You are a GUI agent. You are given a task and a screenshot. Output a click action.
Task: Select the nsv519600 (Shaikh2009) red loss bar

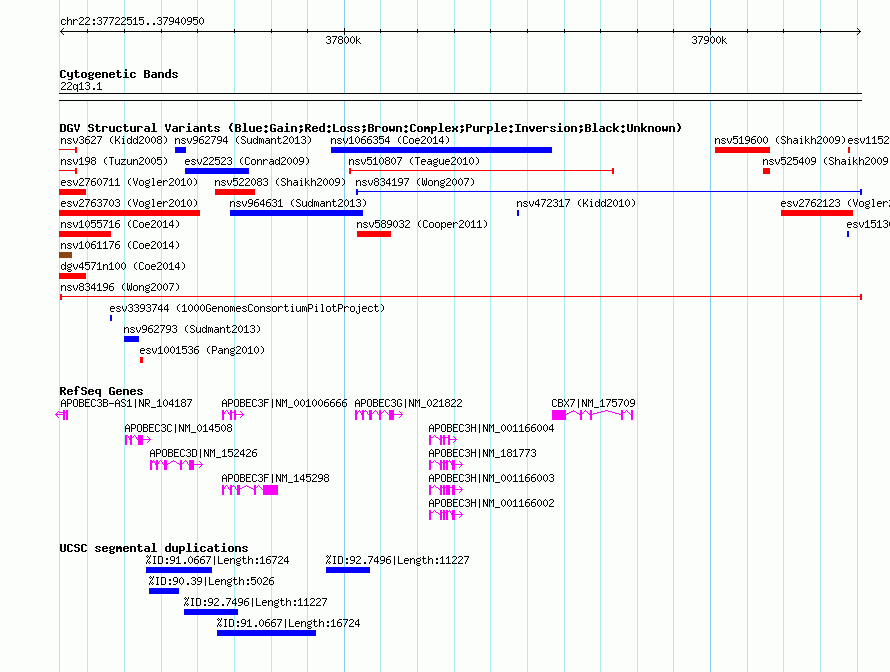point(742,150)
